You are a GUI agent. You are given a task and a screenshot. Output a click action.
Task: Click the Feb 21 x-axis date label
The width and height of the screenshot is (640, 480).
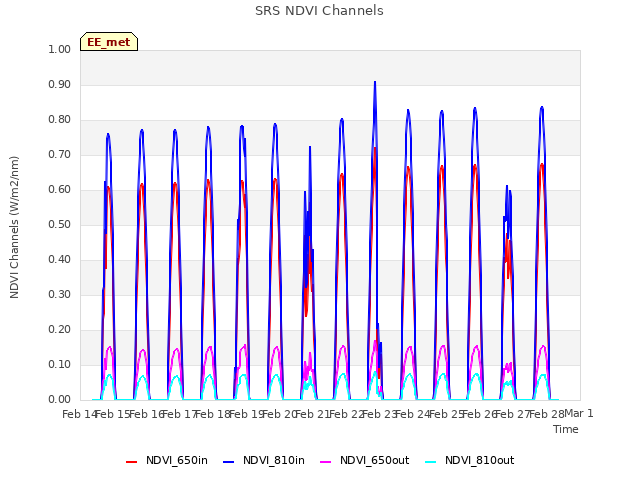312,414
